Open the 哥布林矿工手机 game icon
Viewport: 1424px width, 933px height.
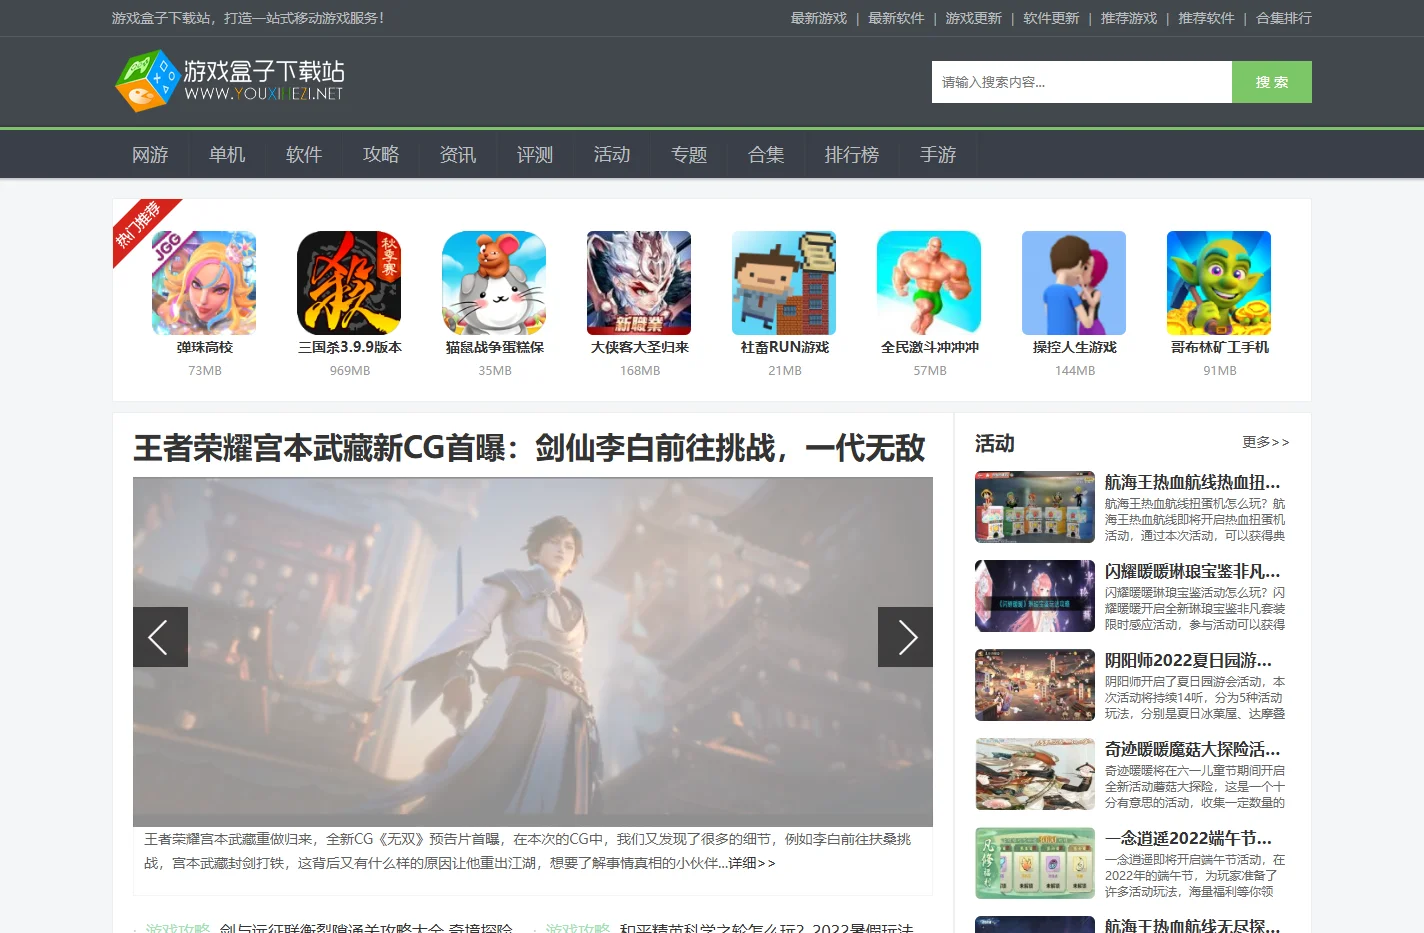(1219, 283)
